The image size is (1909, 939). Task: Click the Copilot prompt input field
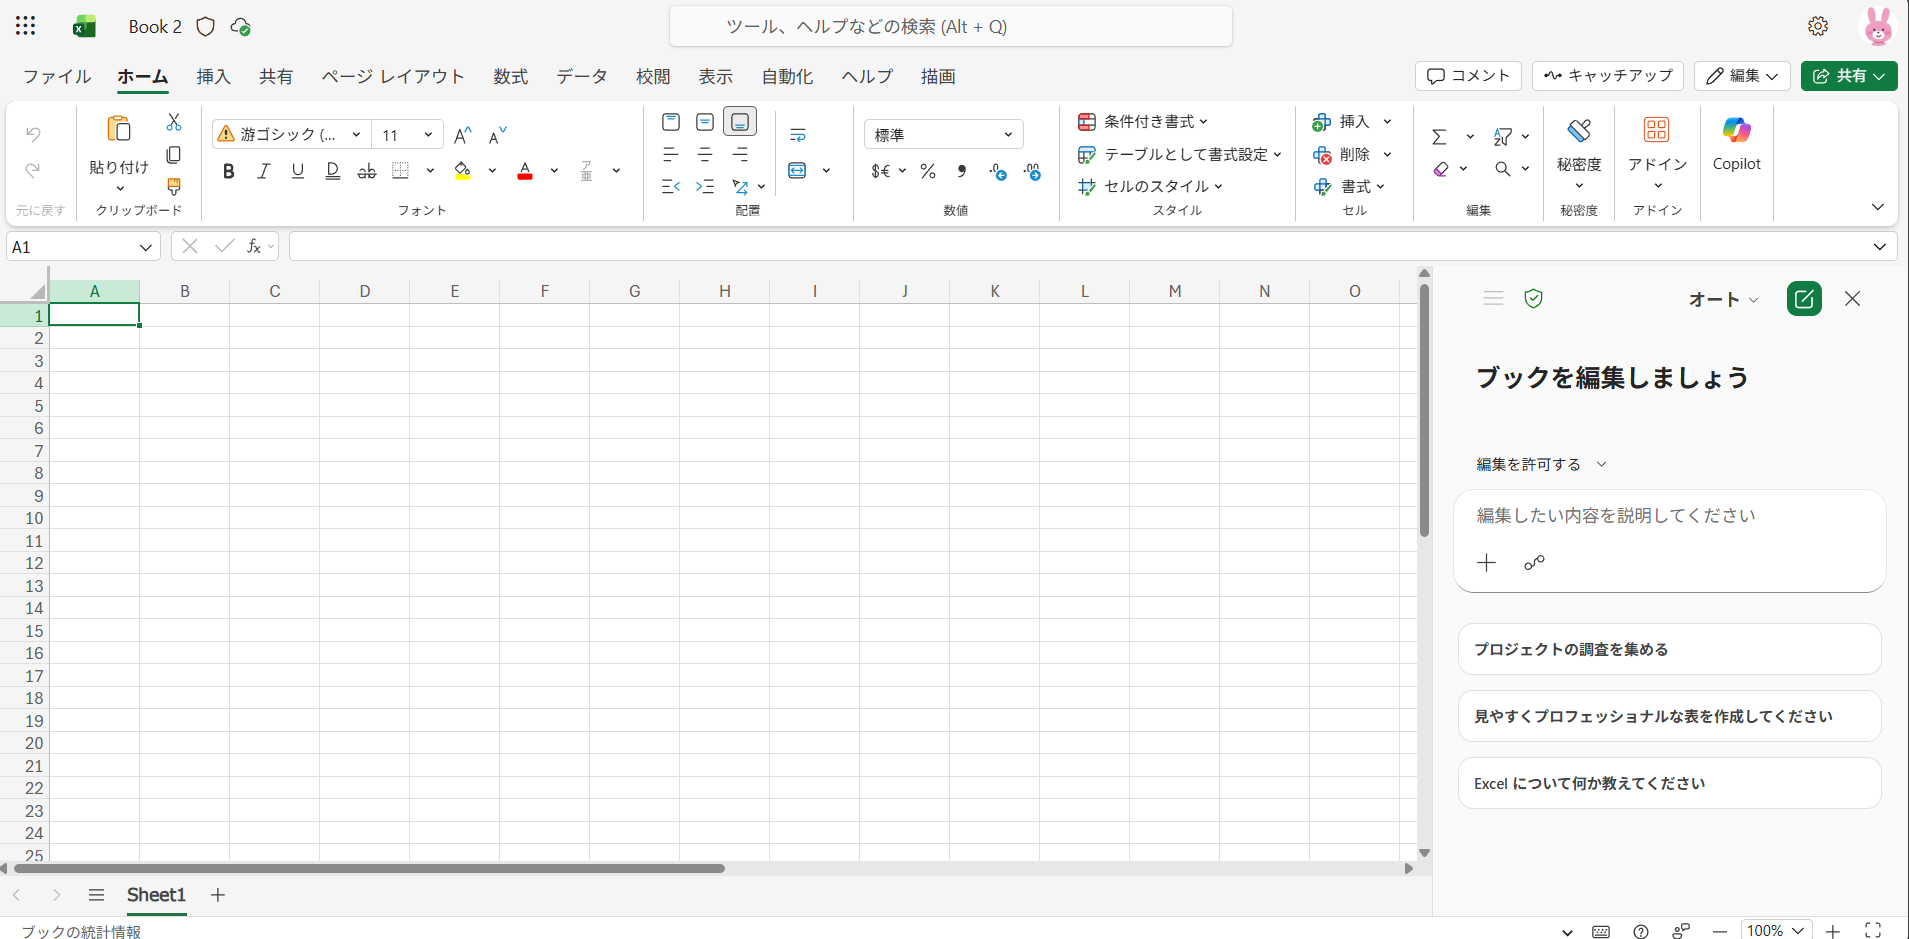(x=1668, y=516)
